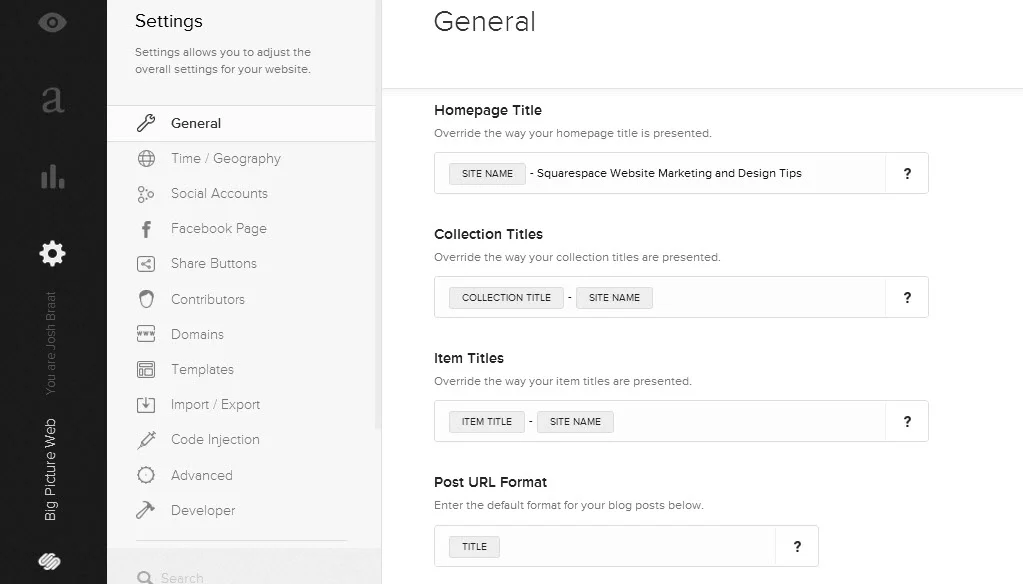Select the gear Settings icon in the sidebar
1023x584 pixels.
click(x=52, y=253)
